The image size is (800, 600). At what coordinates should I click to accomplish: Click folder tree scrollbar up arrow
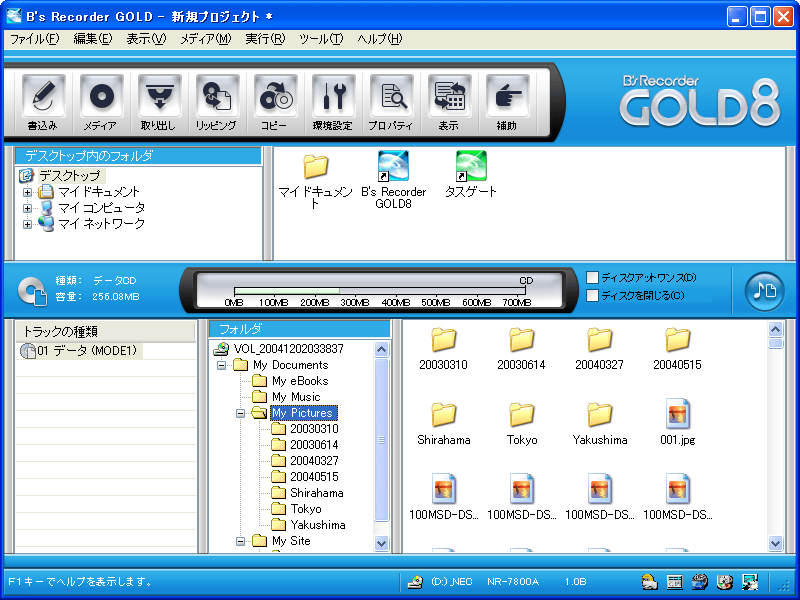(x=381, y=349)
